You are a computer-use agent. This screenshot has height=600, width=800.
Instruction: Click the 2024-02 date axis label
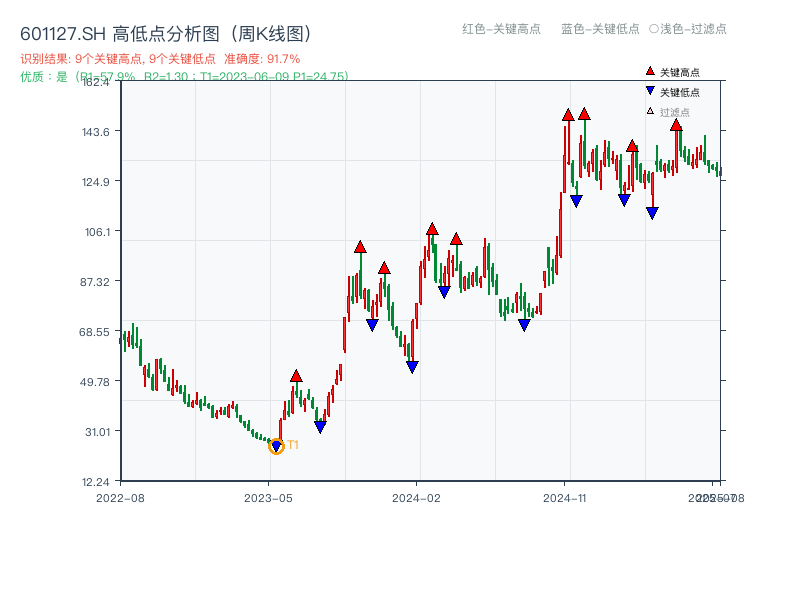click(416, 498)
